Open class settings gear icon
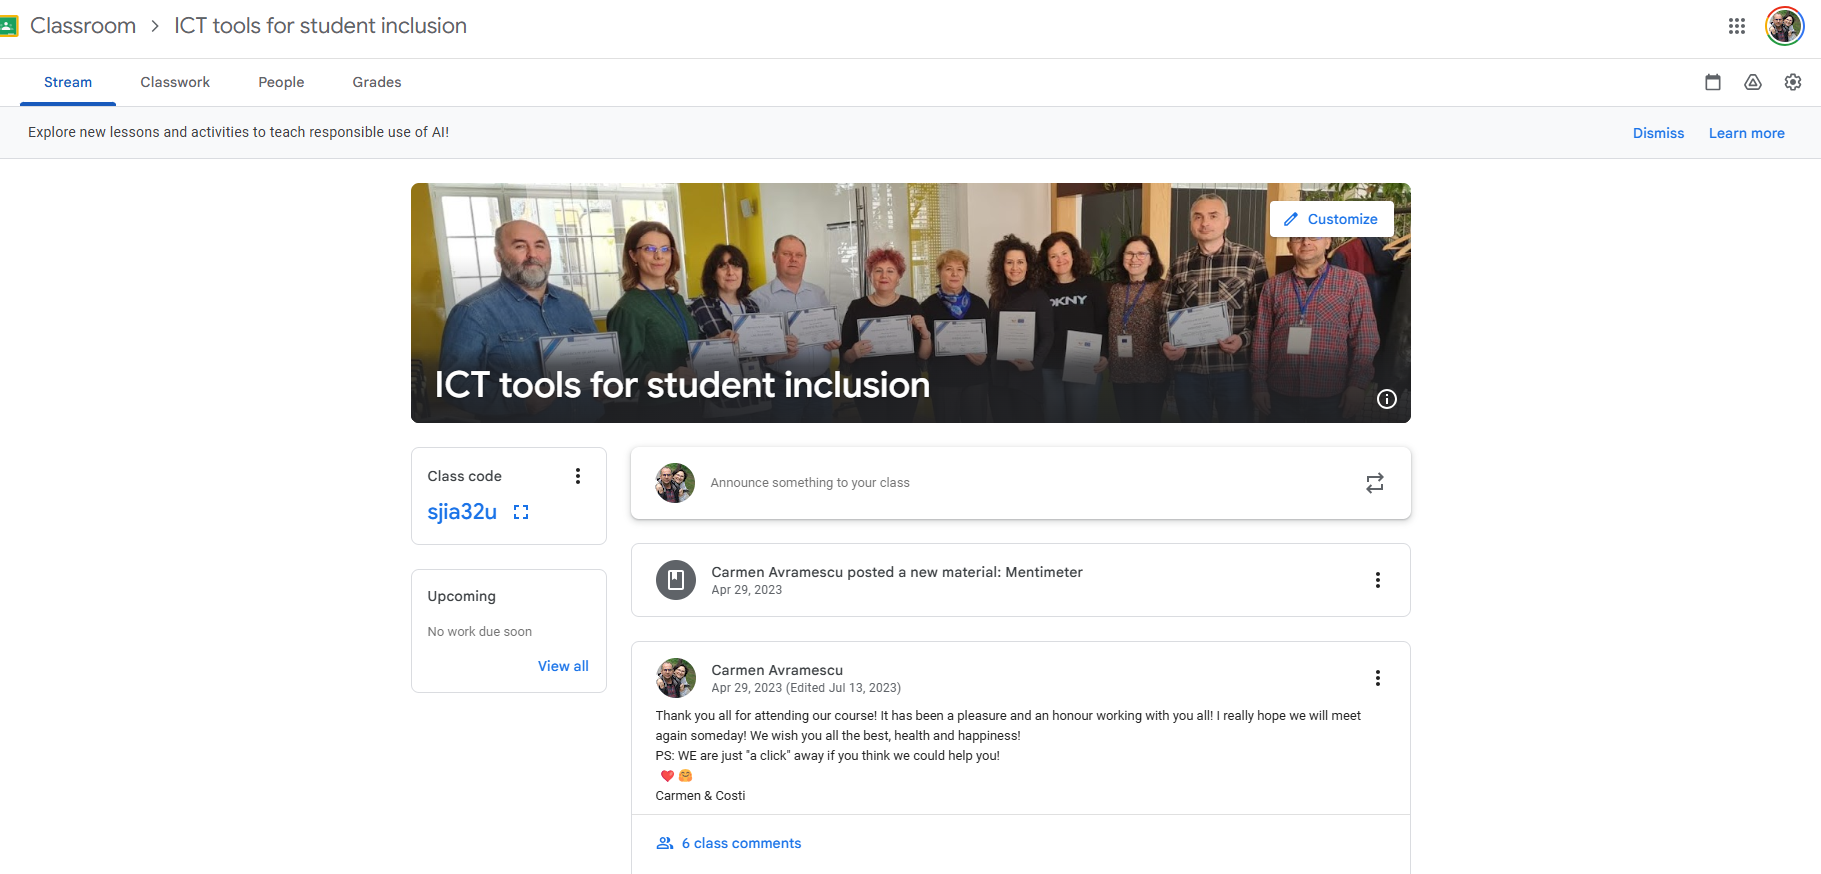 point(1793,82)
